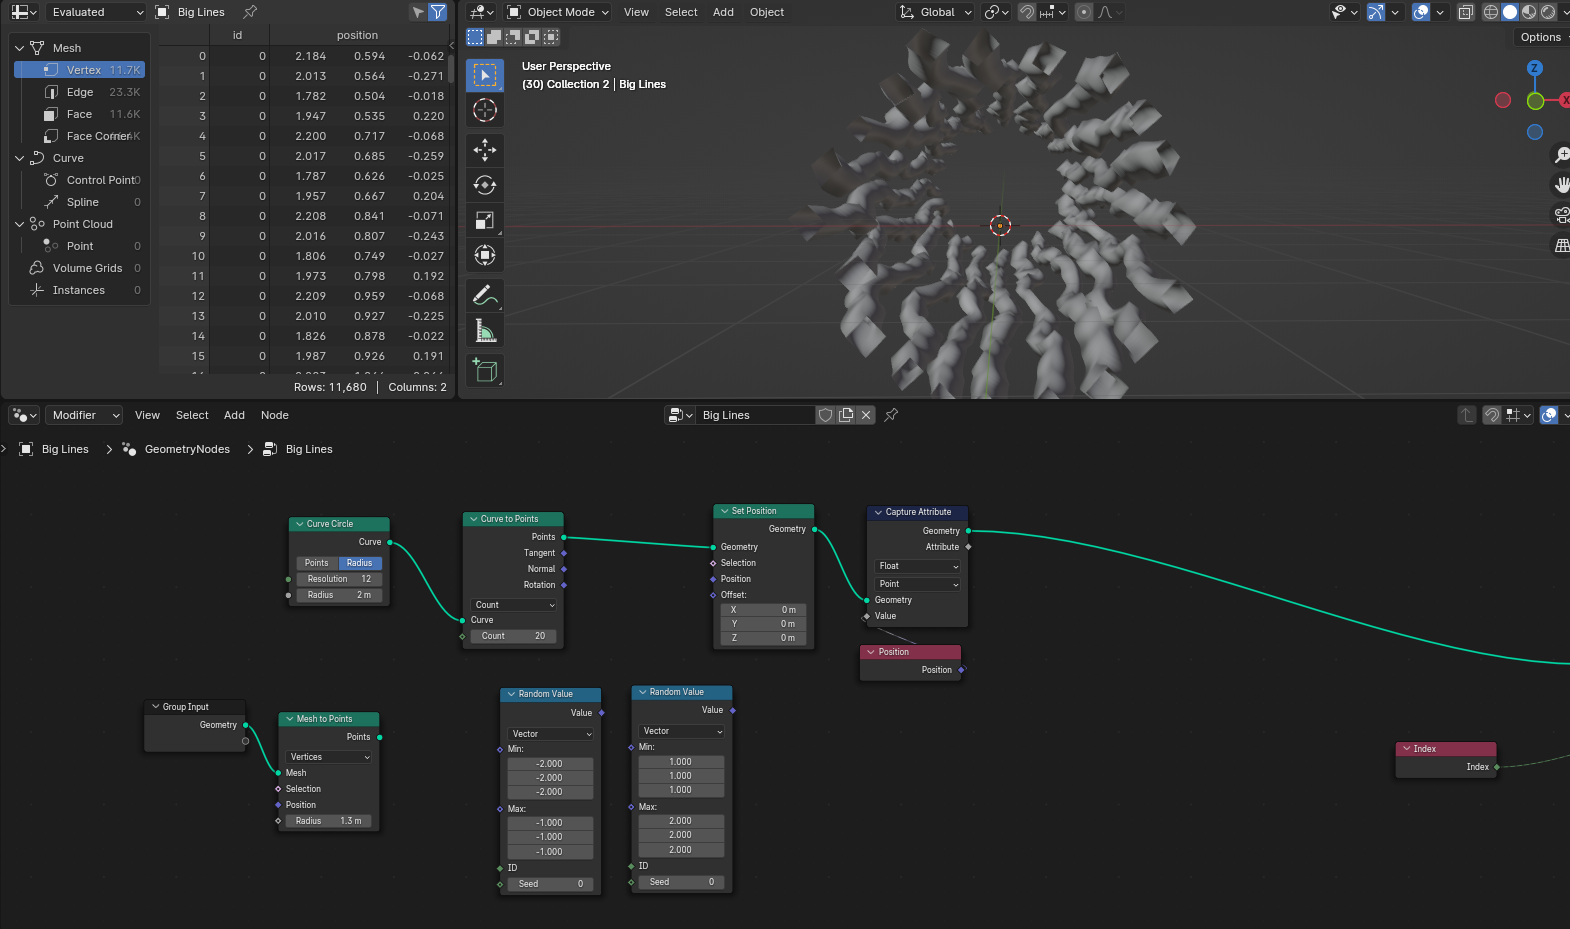Switch to wireframe viewport shading
Viewport: 1570px width, 929px height.
coord(1491,12)
